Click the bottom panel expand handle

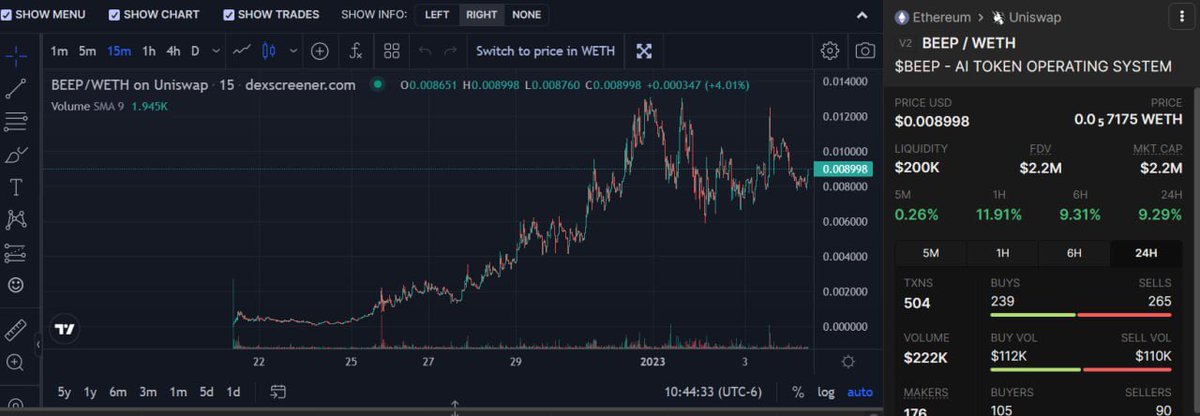tap(455, 407)
